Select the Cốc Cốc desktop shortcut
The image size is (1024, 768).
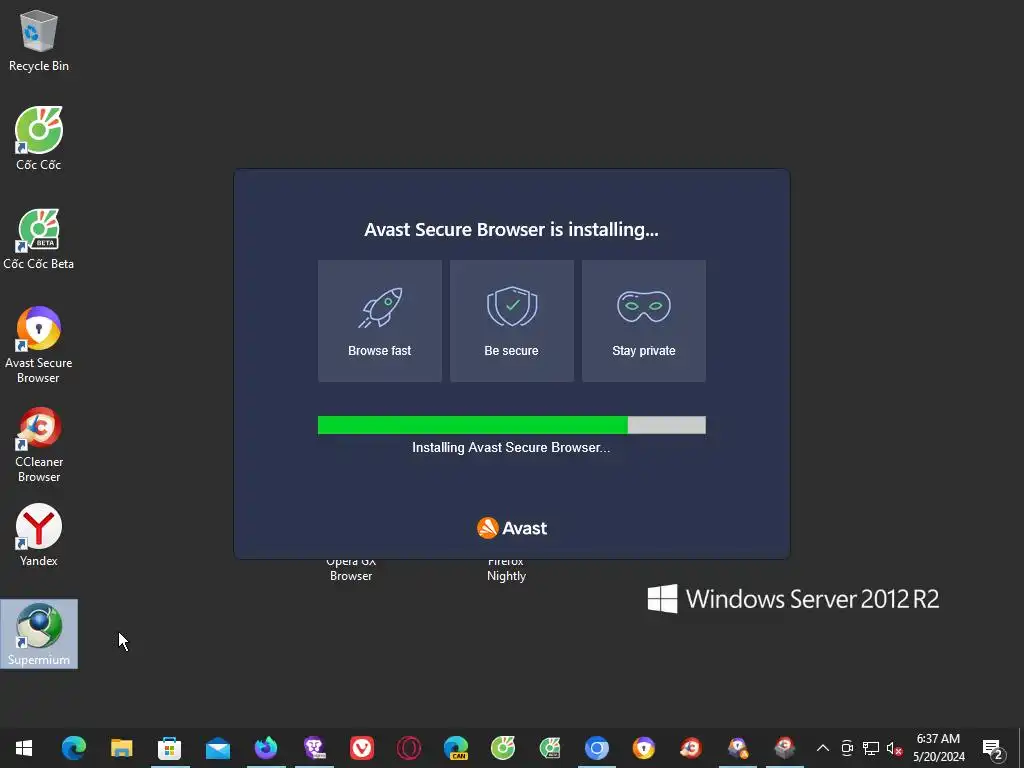pyautogui.click(x=39, y=138)
